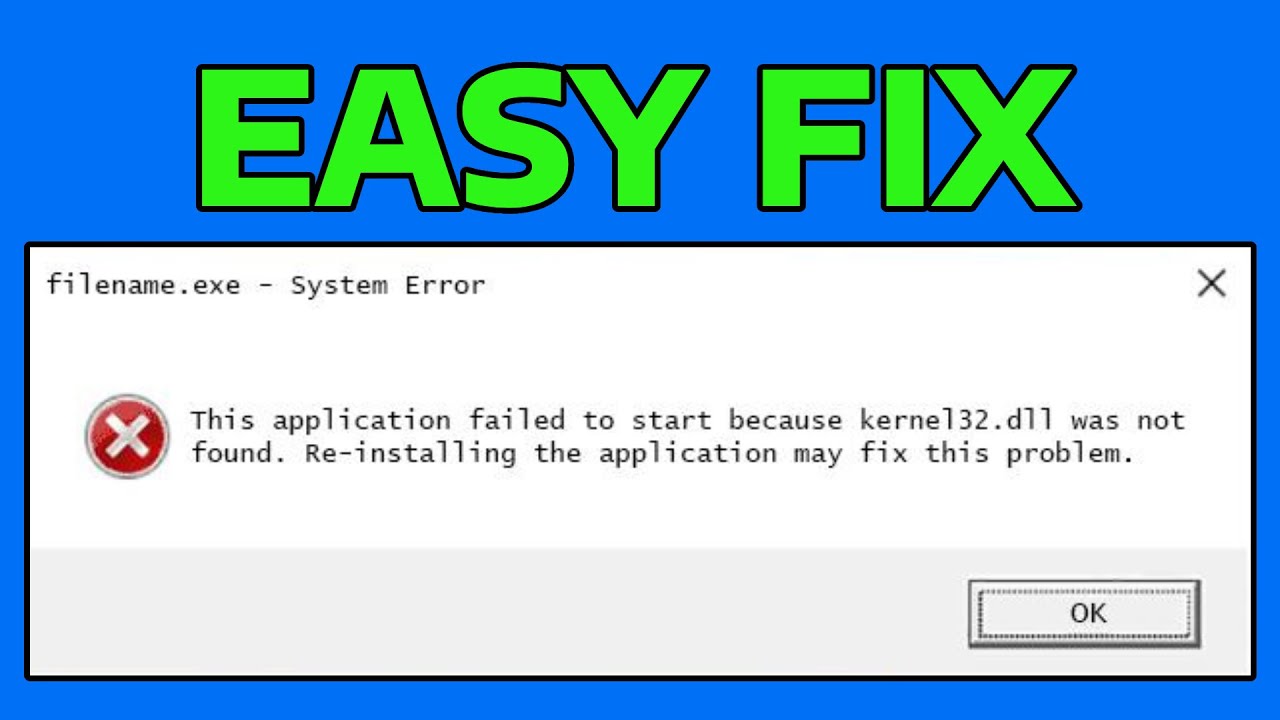This screenshot has height=720, width=1280.
Task: Click the letter 'X' in FIX
Action: click(1003, 138)
